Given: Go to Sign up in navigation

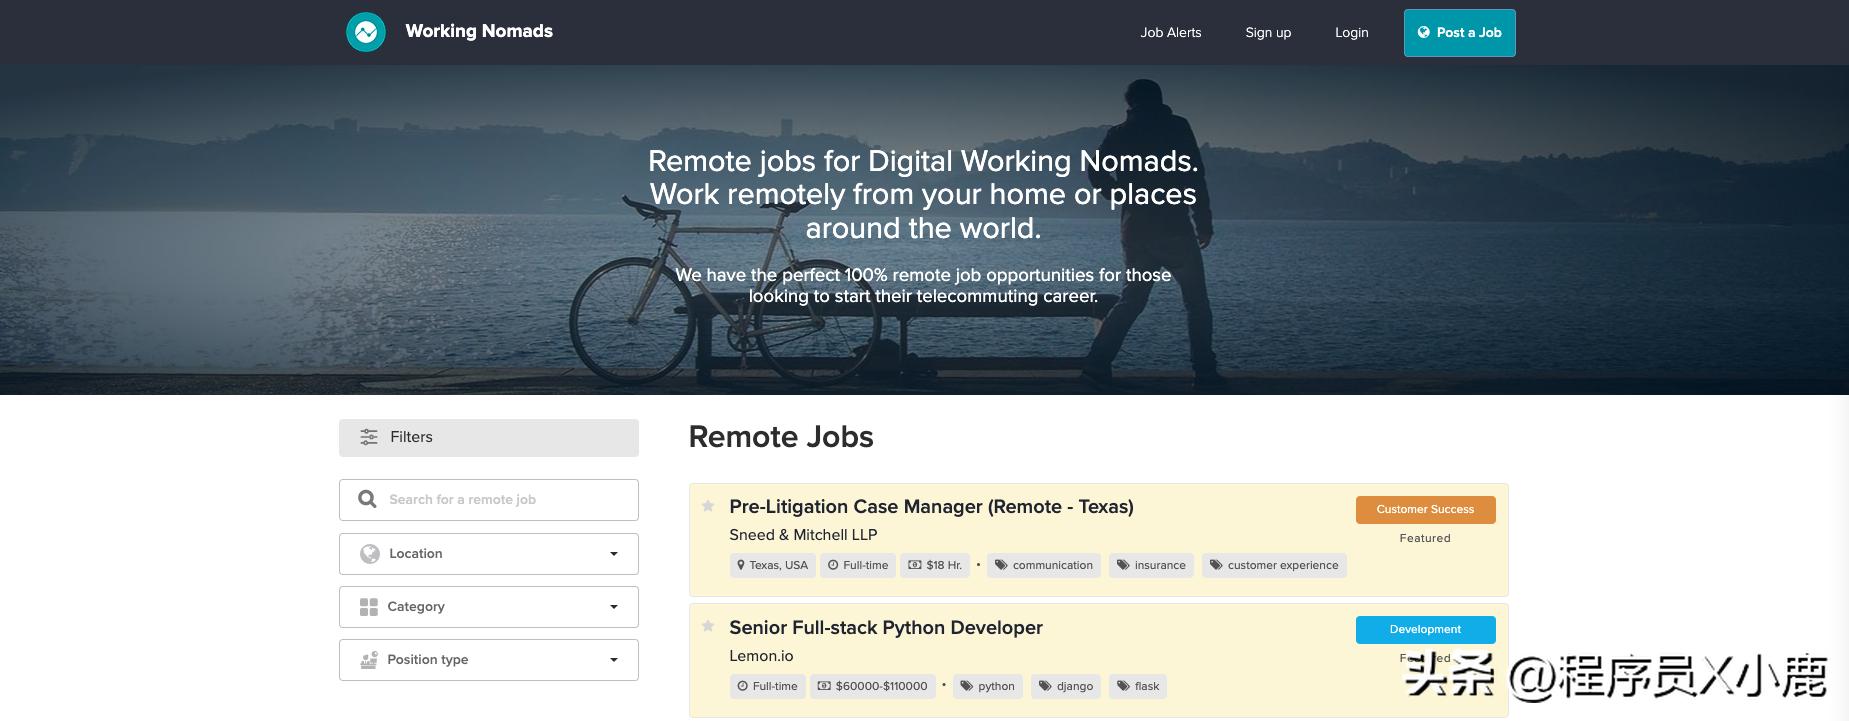Looking at the screenshot, I should [1267, 32].
